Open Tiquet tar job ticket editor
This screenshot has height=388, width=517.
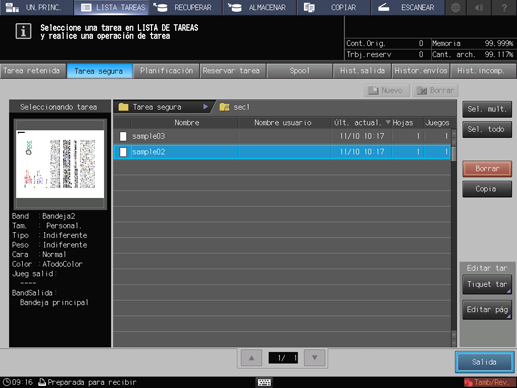coord(487,284)
